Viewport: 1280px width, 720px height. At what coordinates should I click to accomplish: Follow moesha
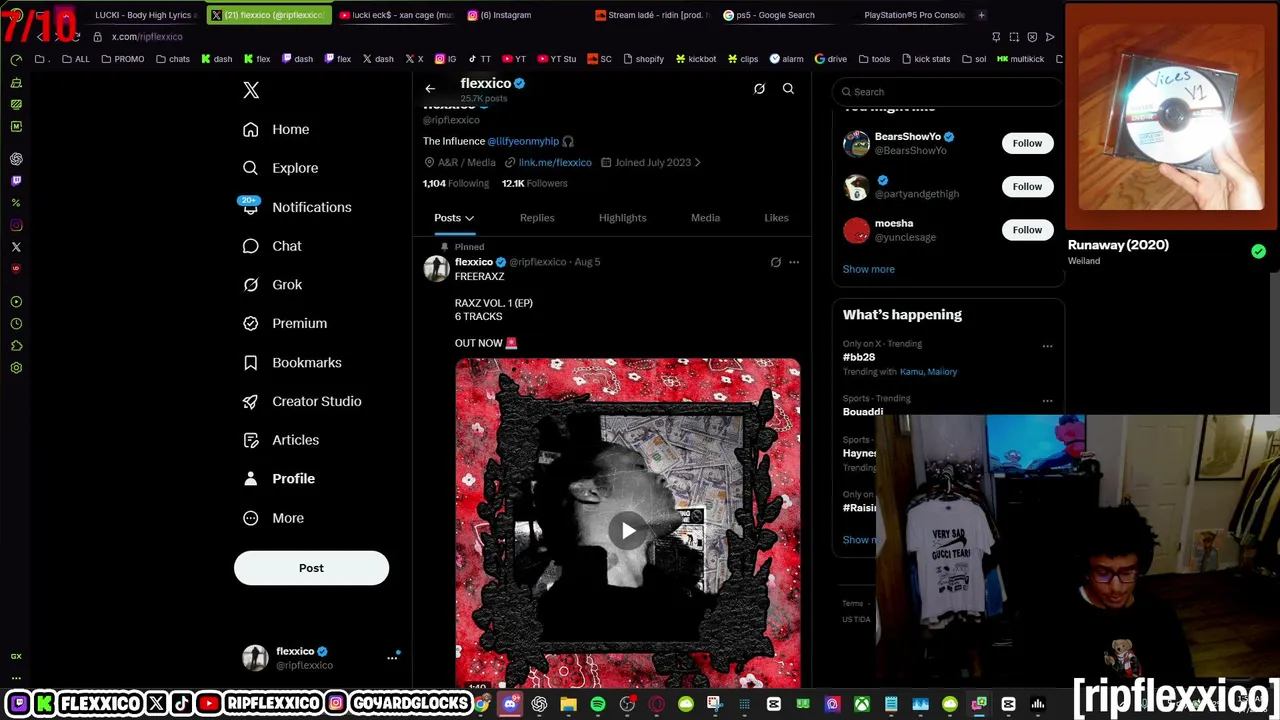click(1027, 230)
